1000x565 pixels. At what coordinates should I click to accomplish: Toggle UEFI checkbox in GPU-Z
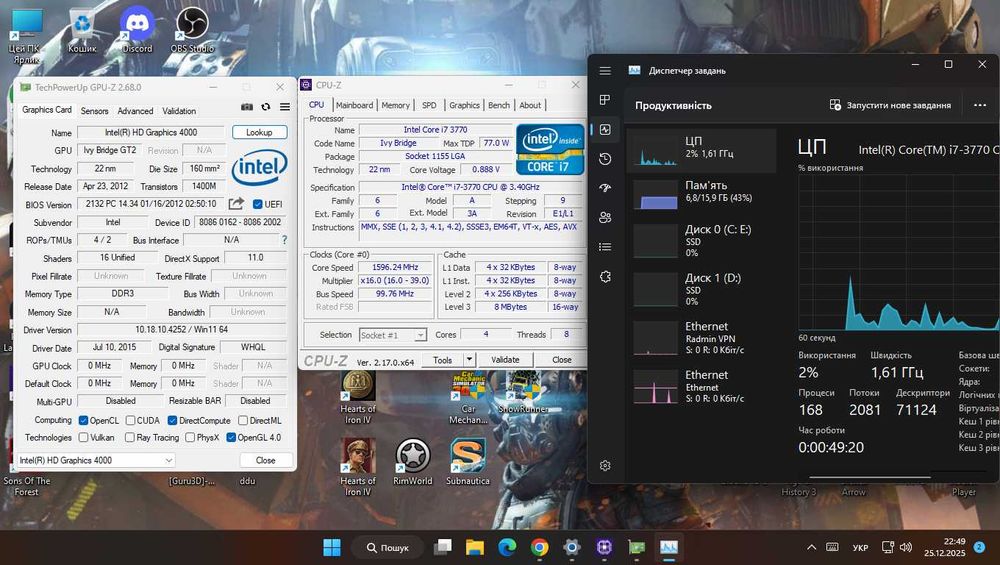pyautogui.click(x=258, y=204)
